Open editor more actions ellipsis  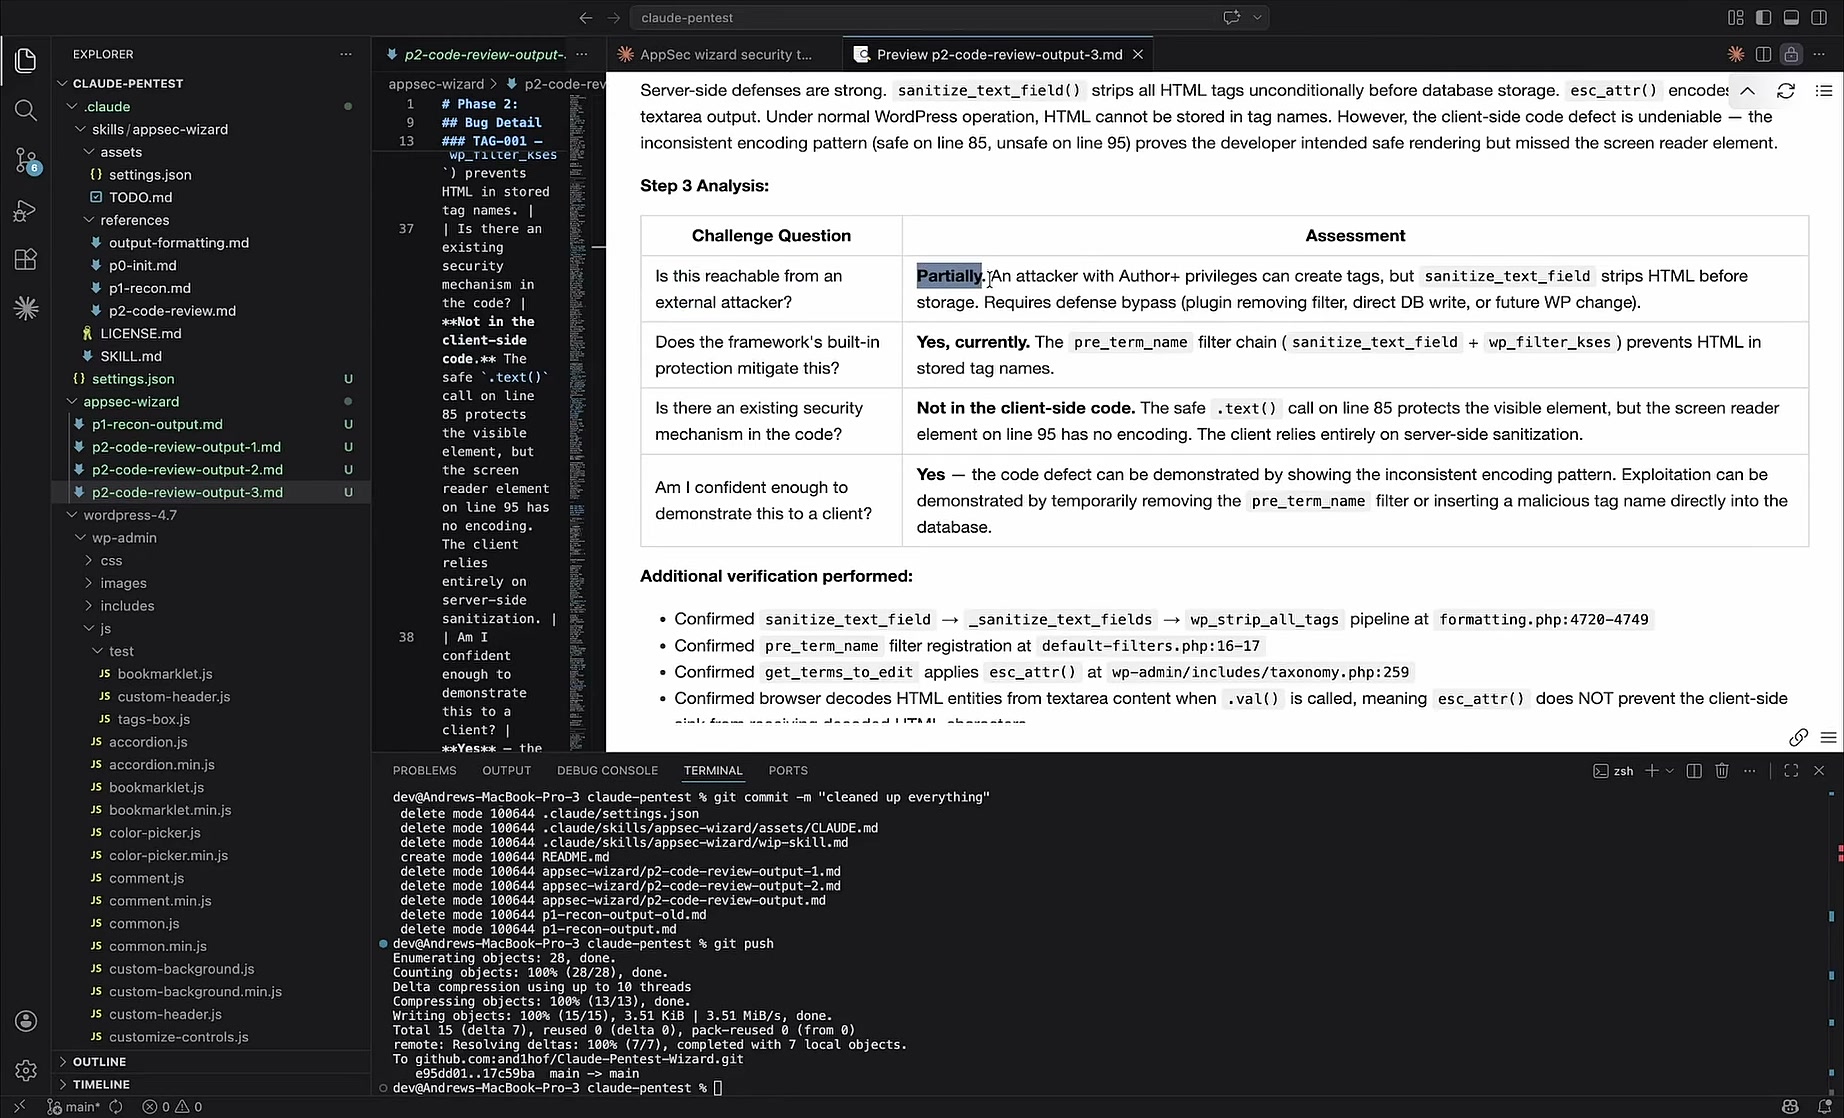tap(1821, 54)
